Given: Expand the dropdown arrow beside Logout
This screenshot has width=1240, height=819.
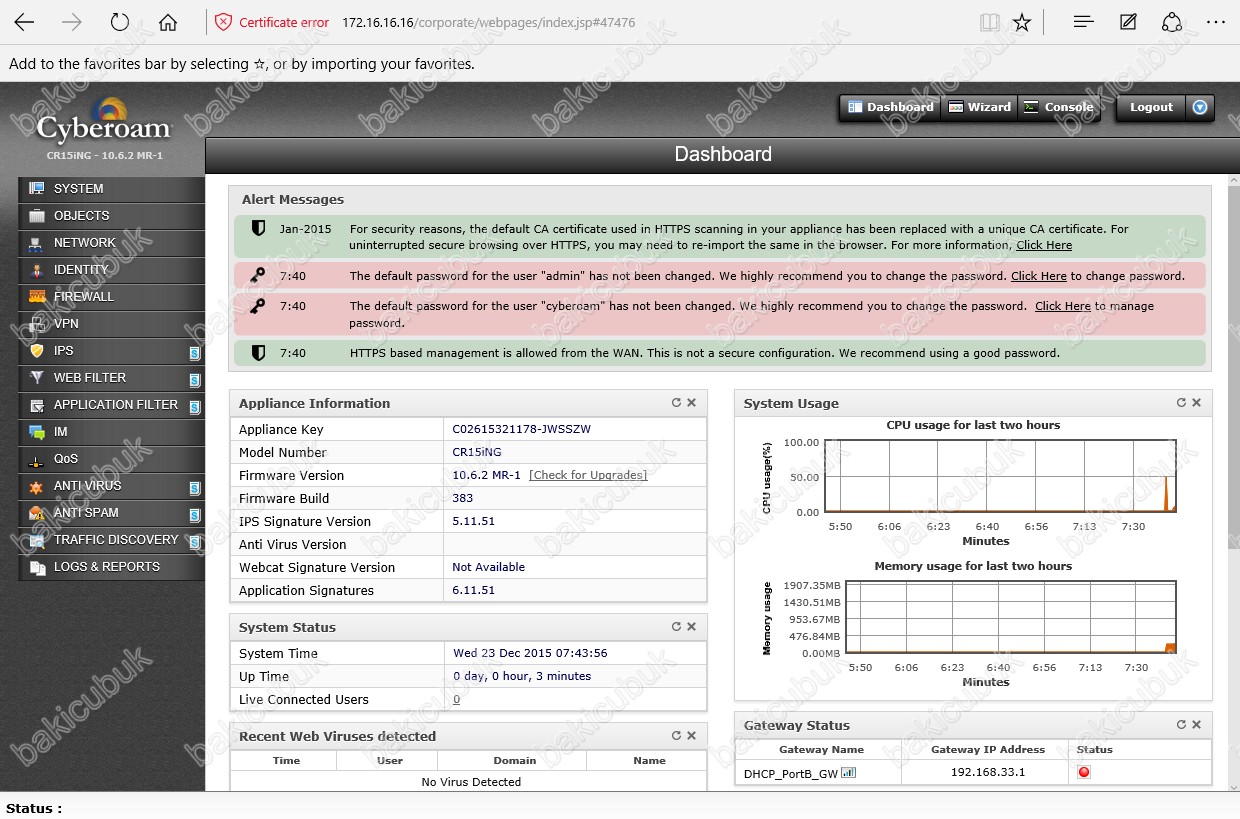Looking at the screenshot, I should (1201, 107).
